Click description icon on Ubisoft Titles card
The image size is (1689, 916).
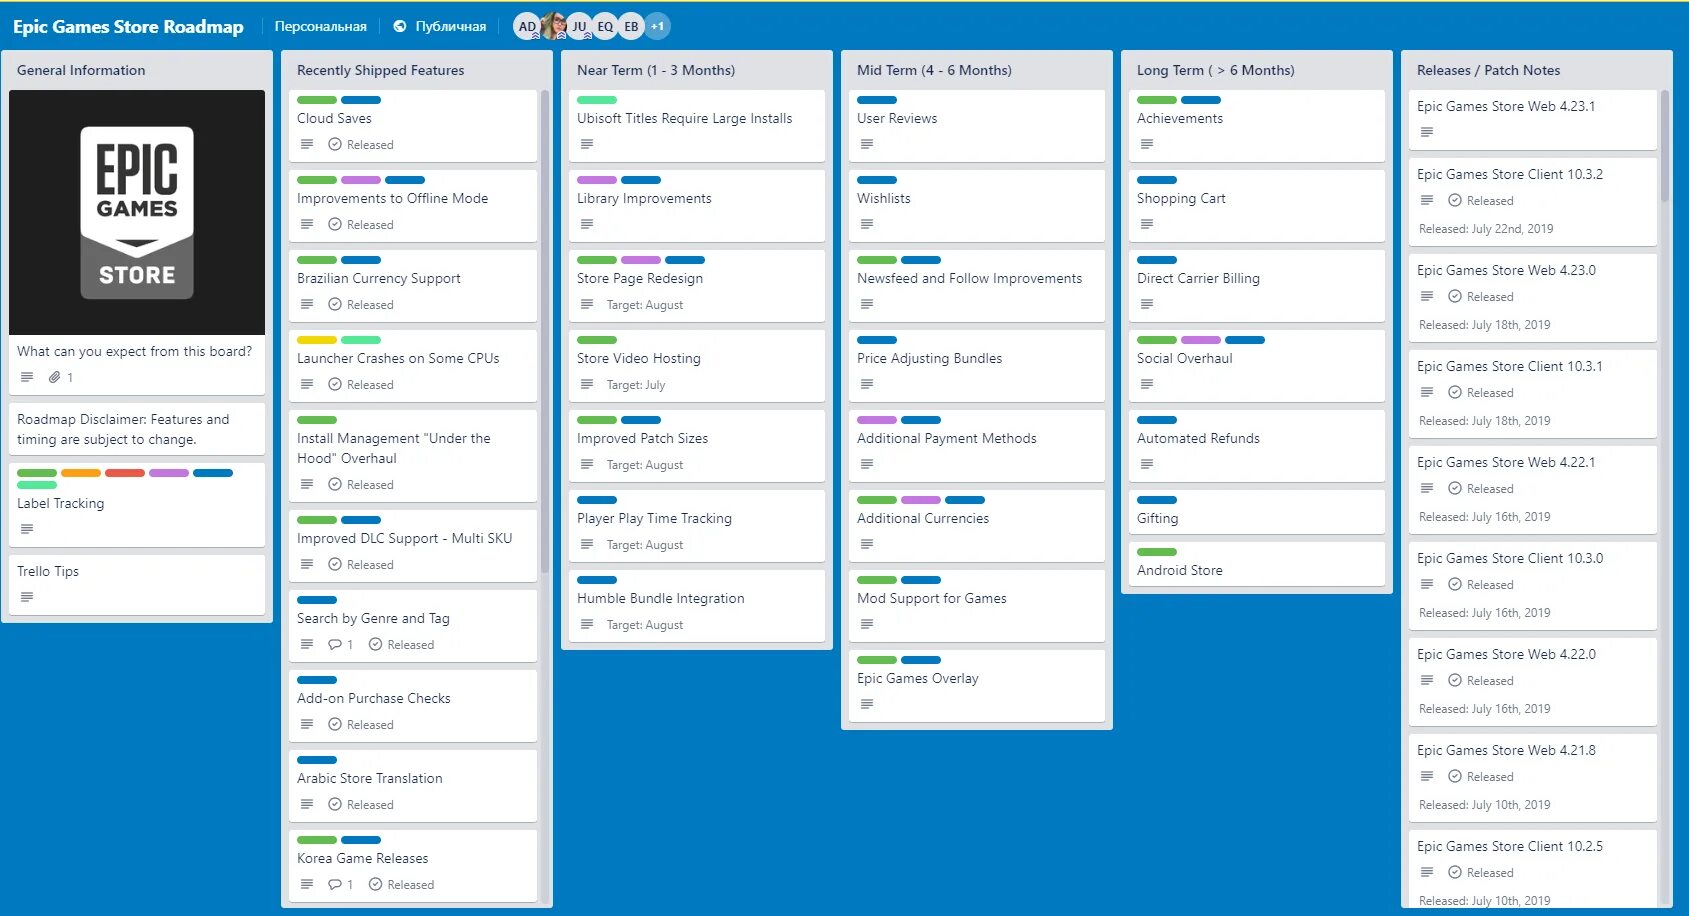click(587, 145)
